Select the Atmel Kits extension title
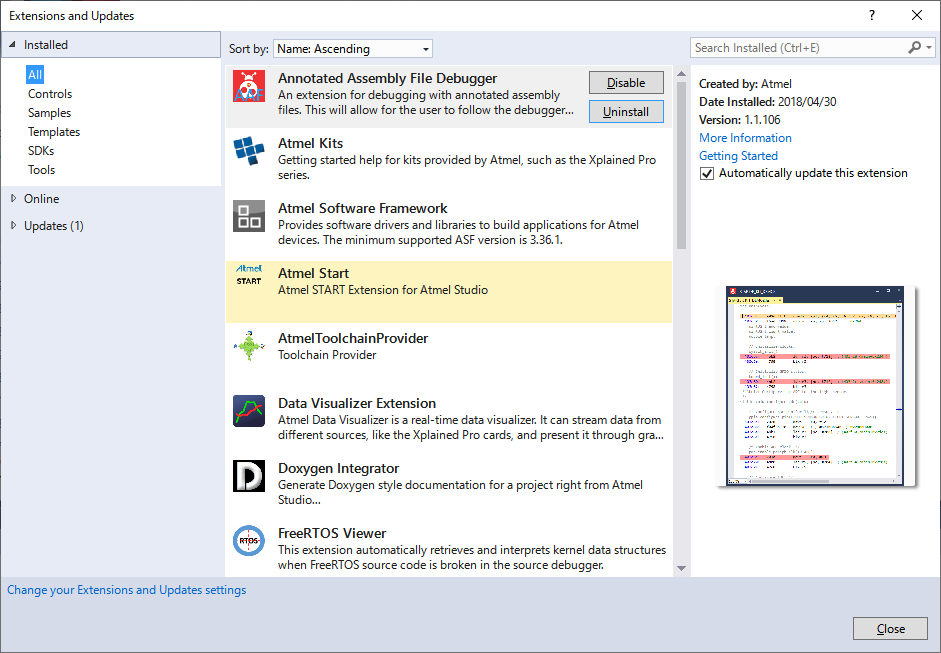This screenshot has height=653, width=941. (310, 143)
